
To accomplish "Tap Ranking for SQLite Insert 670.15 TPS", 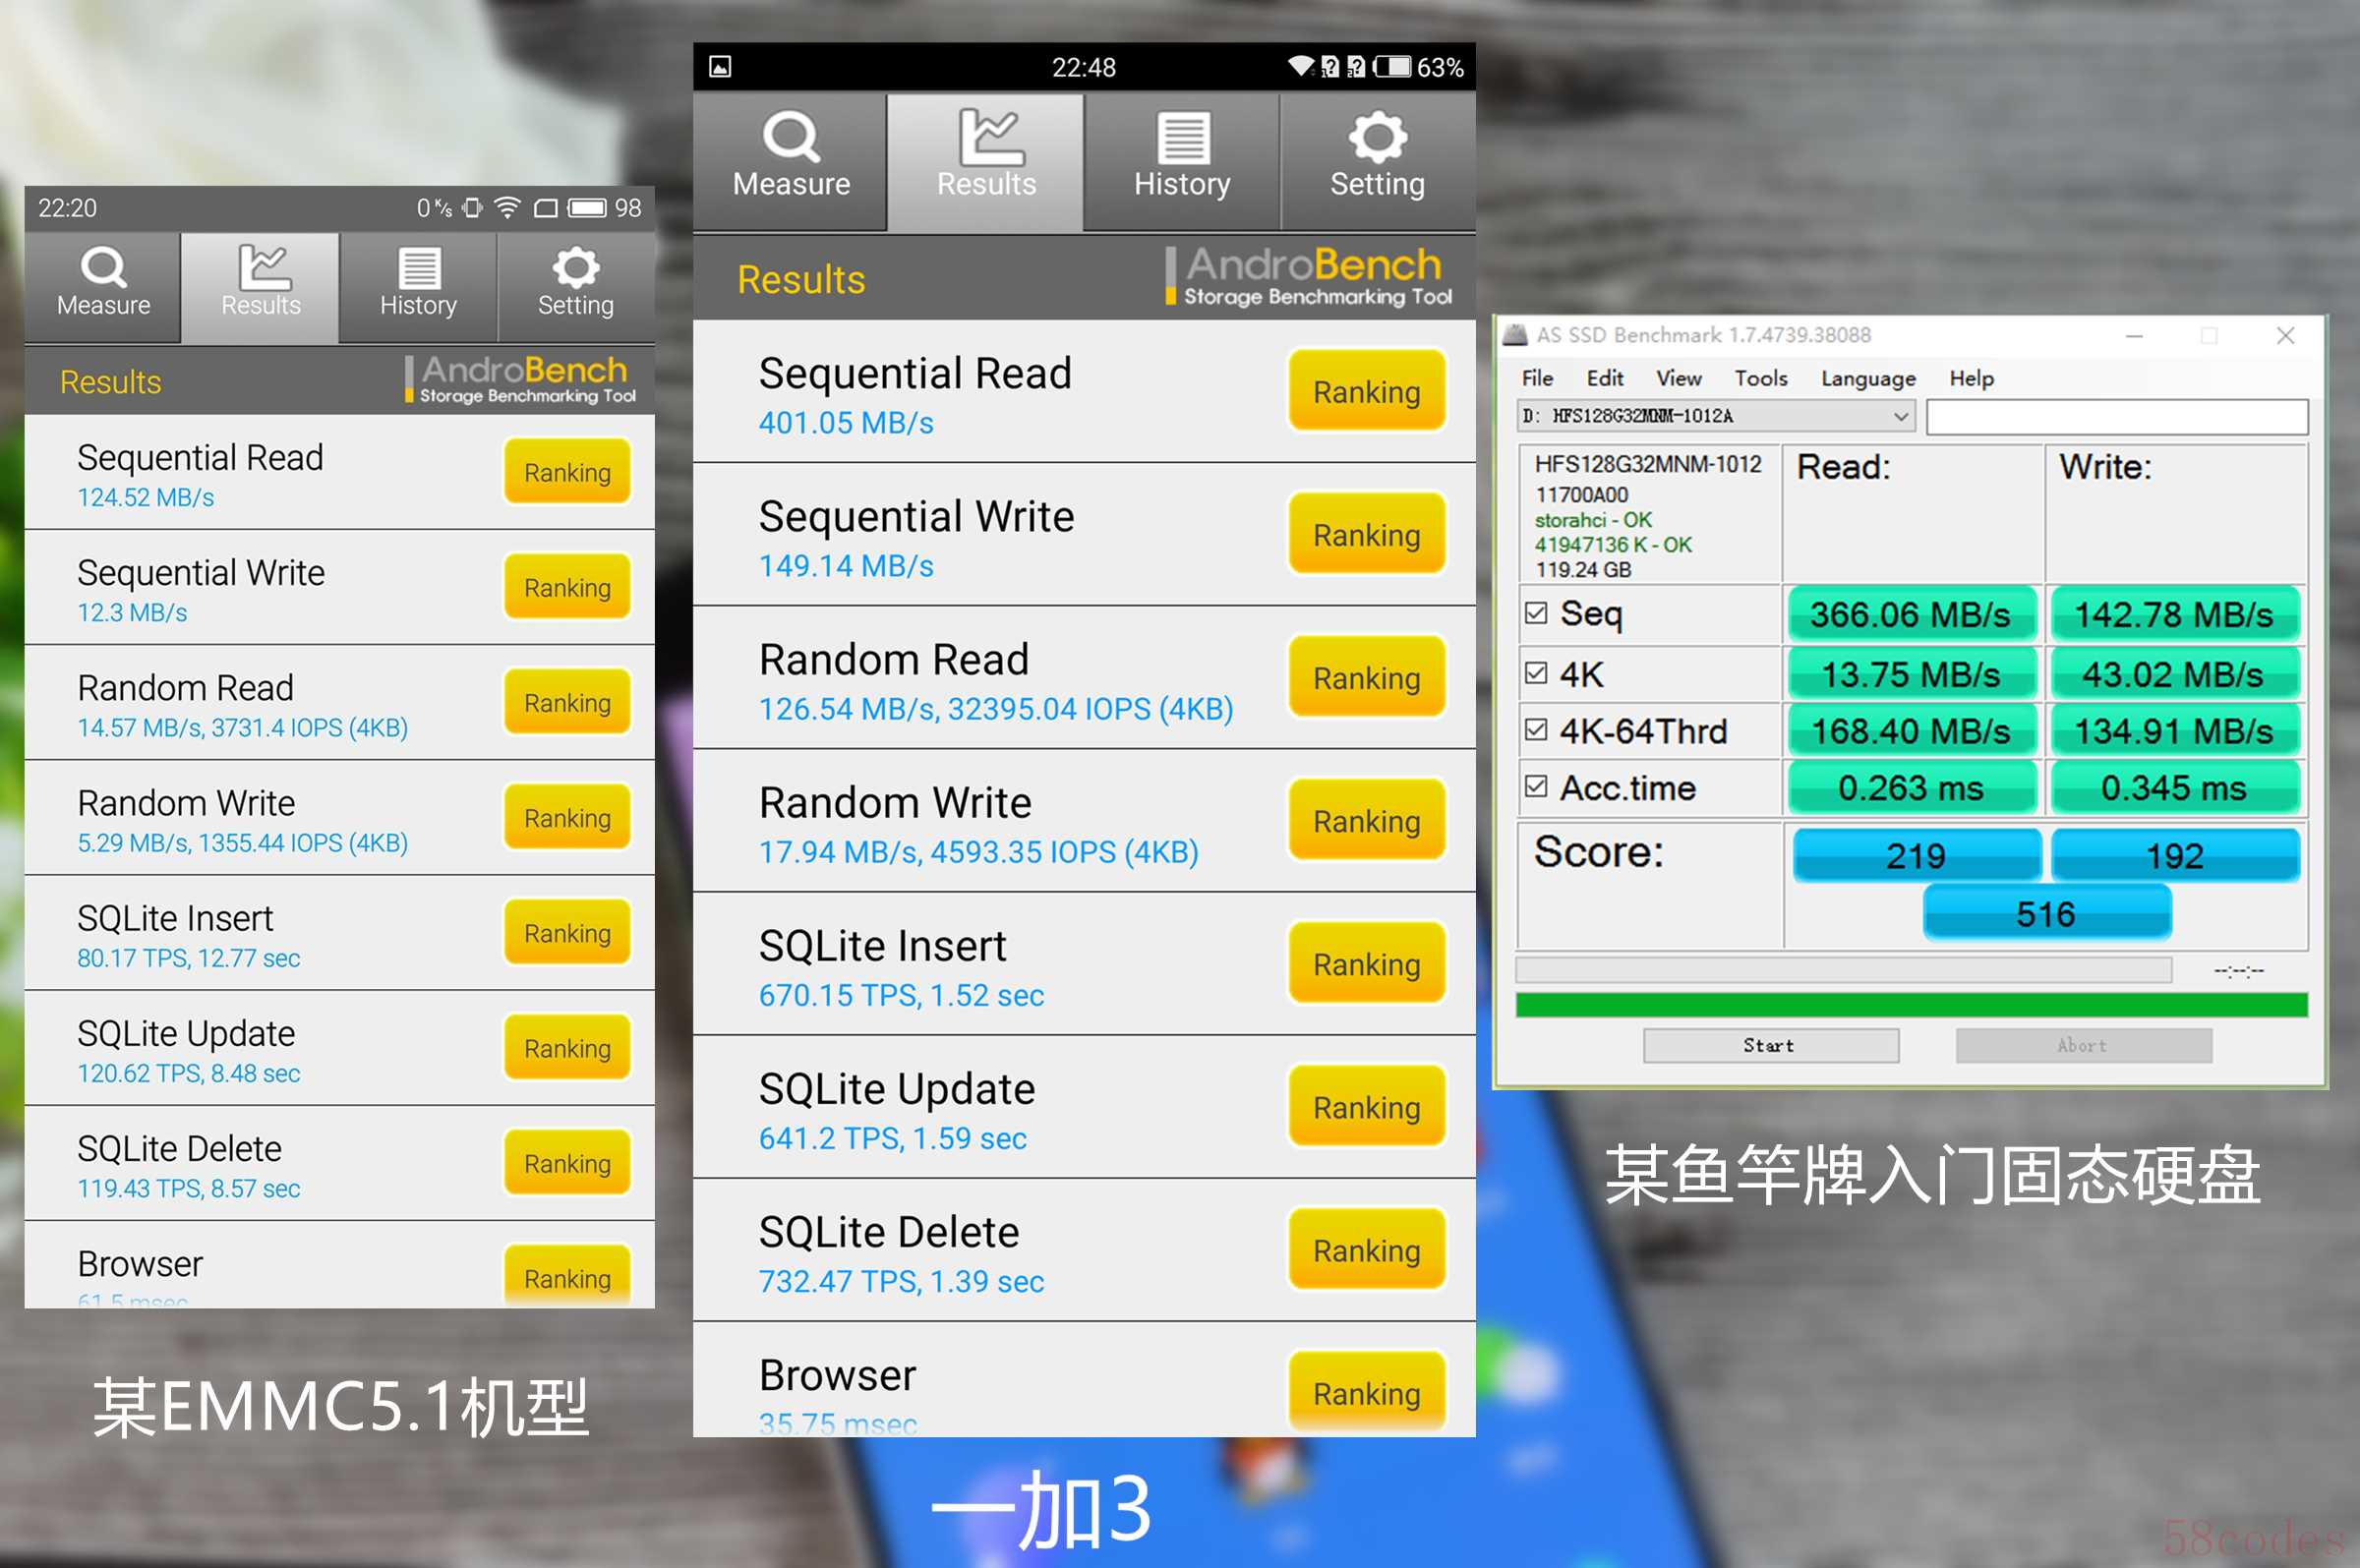I will (x=1366, y=963).
